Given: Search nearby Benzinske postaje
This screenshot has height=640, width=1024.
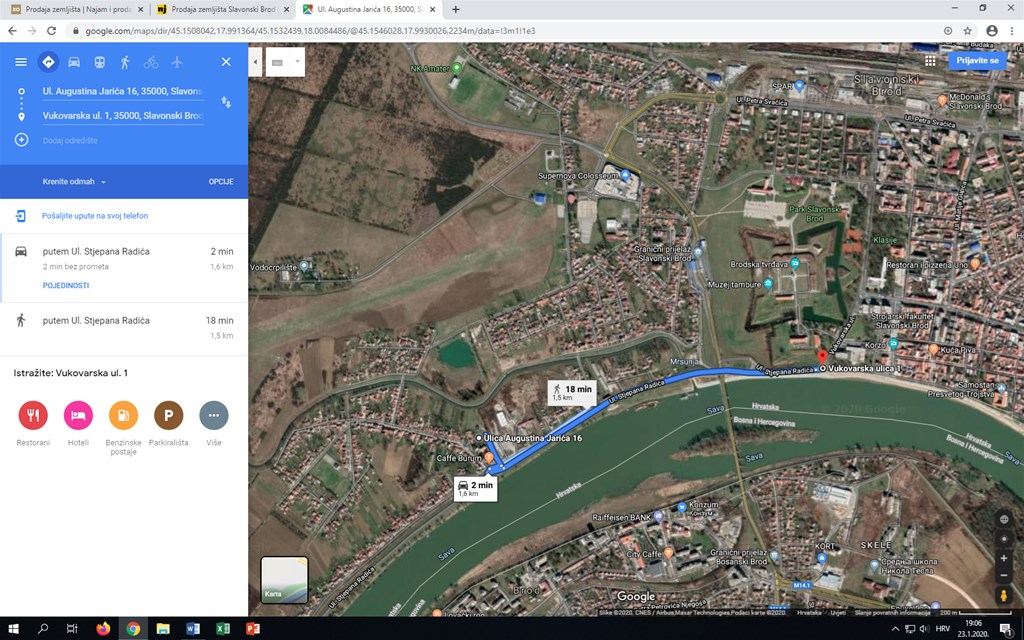Looking at the screenshot, I should click(x=123, y=415).
